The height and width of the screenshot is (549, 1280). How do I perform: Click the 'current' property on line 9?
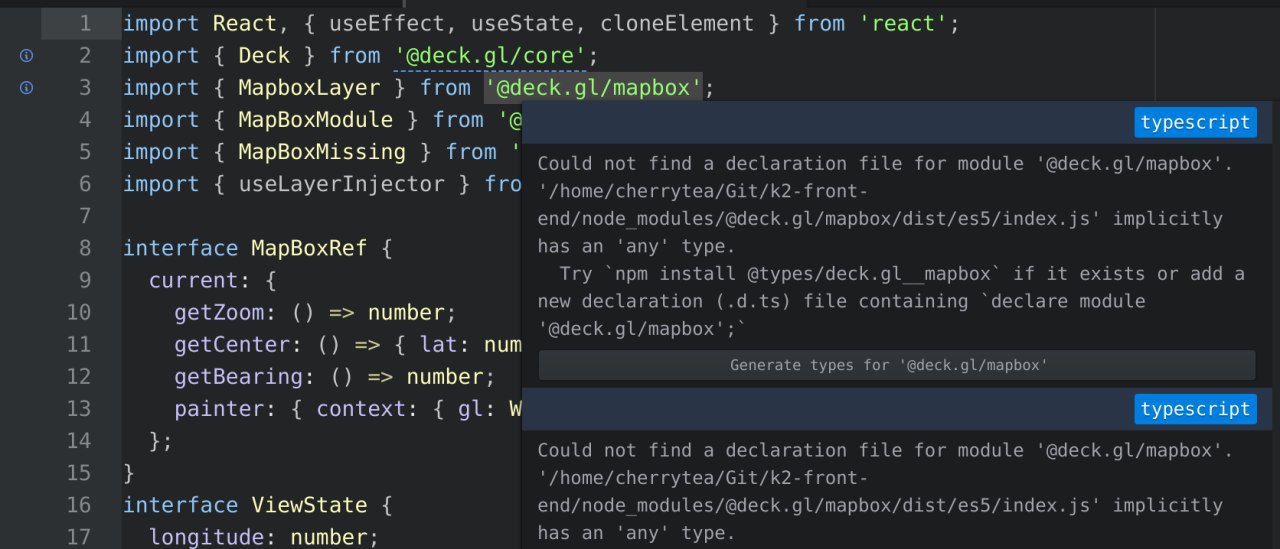[x=193, y=280]
